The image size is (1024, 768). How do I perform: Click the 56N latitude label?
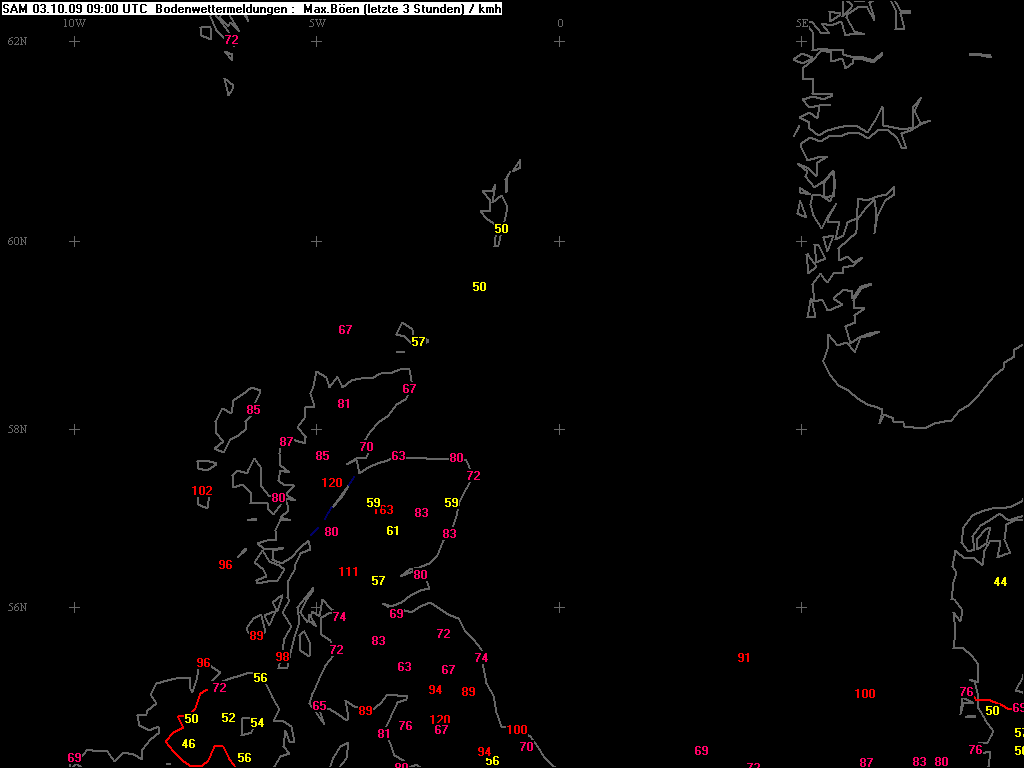click(x=17, y=607)
